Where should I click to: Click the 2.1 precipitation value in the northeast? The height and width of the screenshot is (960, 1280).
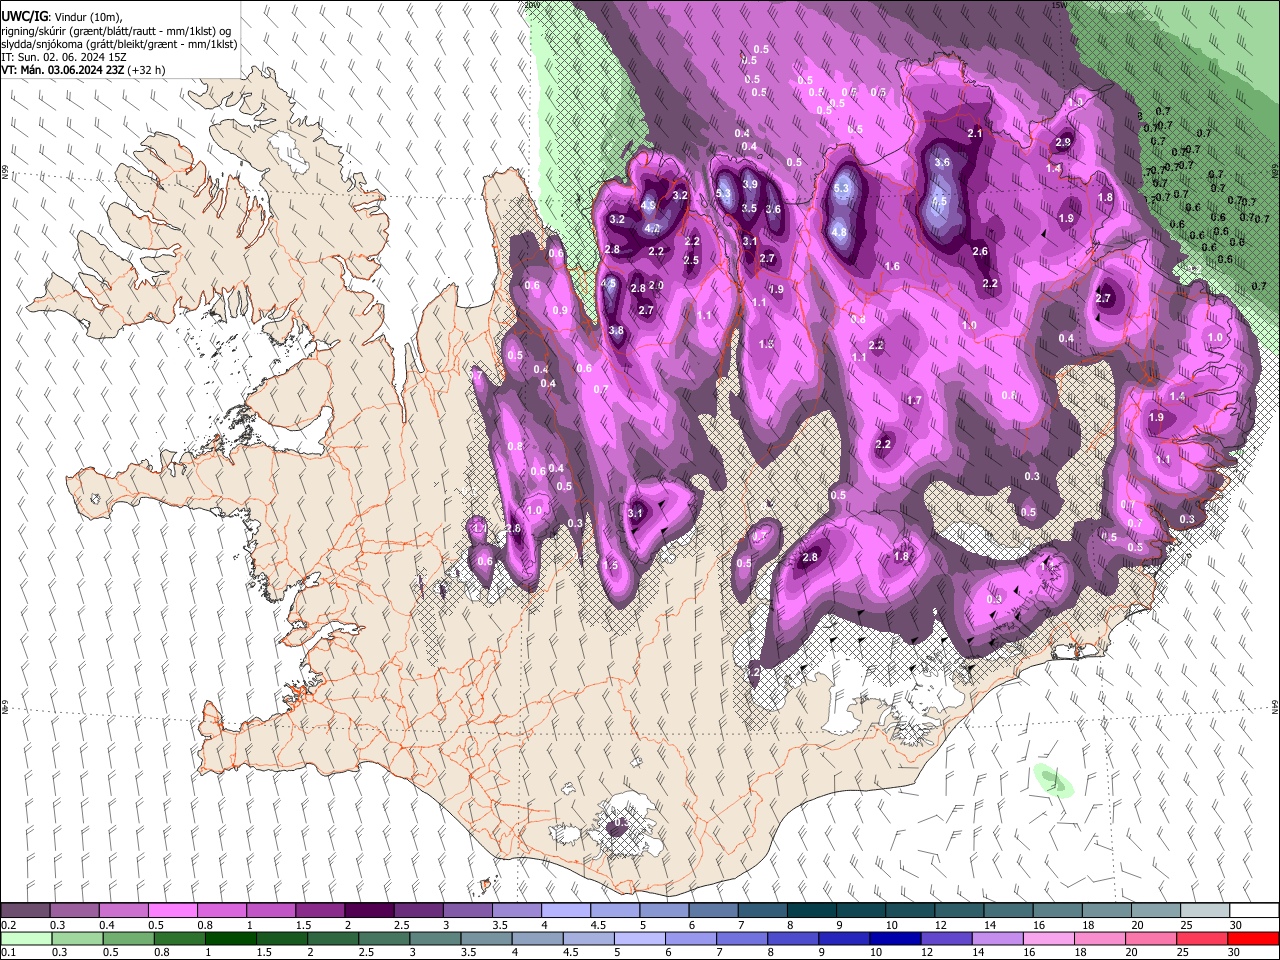[x=975, y=133]
